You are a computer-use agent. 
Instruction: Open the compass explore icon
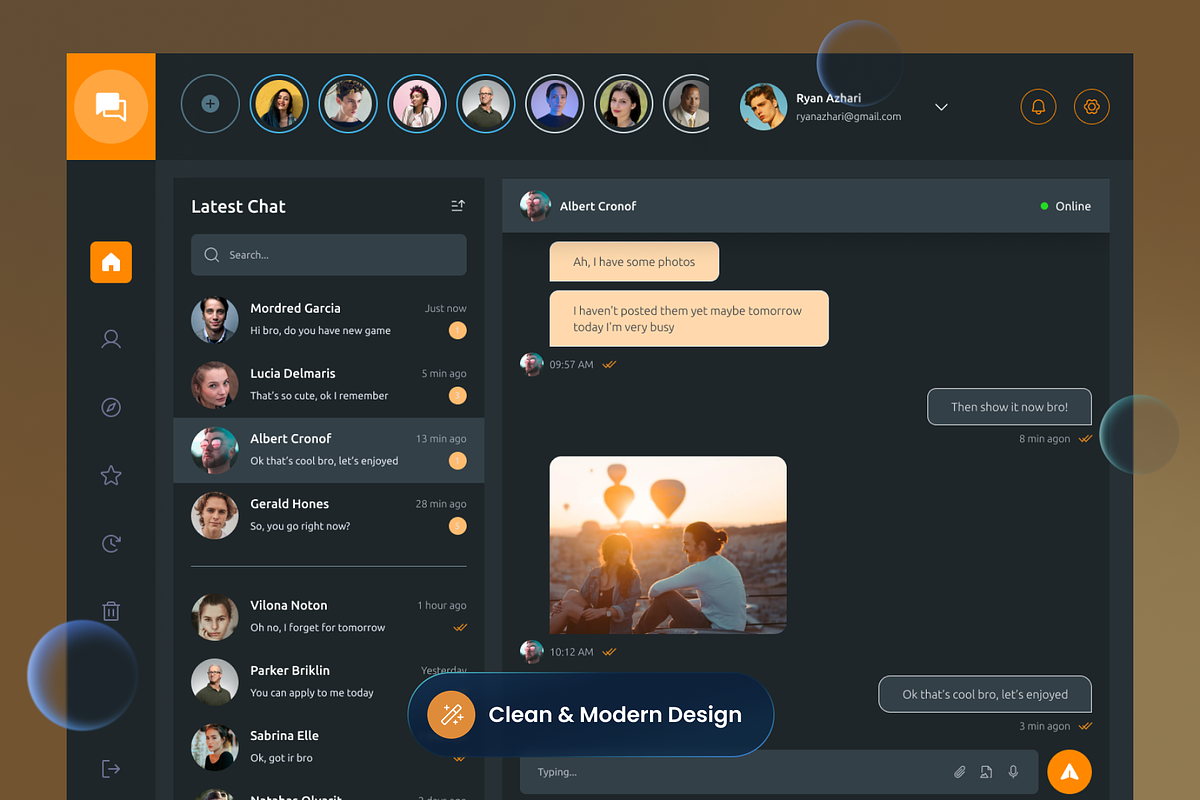(x=111, y=408)
